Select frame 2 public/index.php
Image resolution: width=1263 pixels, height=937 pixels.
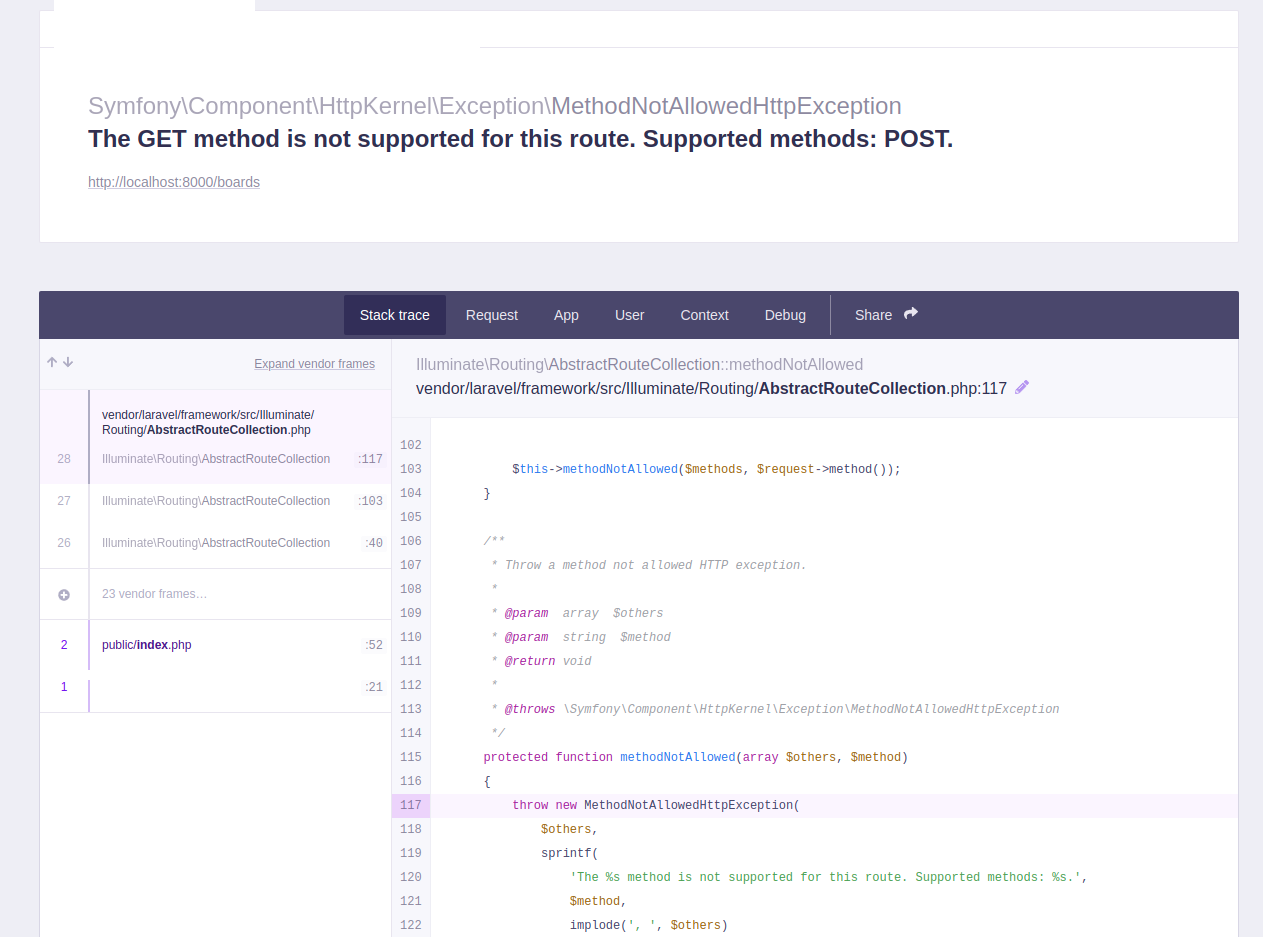[215, 645]
